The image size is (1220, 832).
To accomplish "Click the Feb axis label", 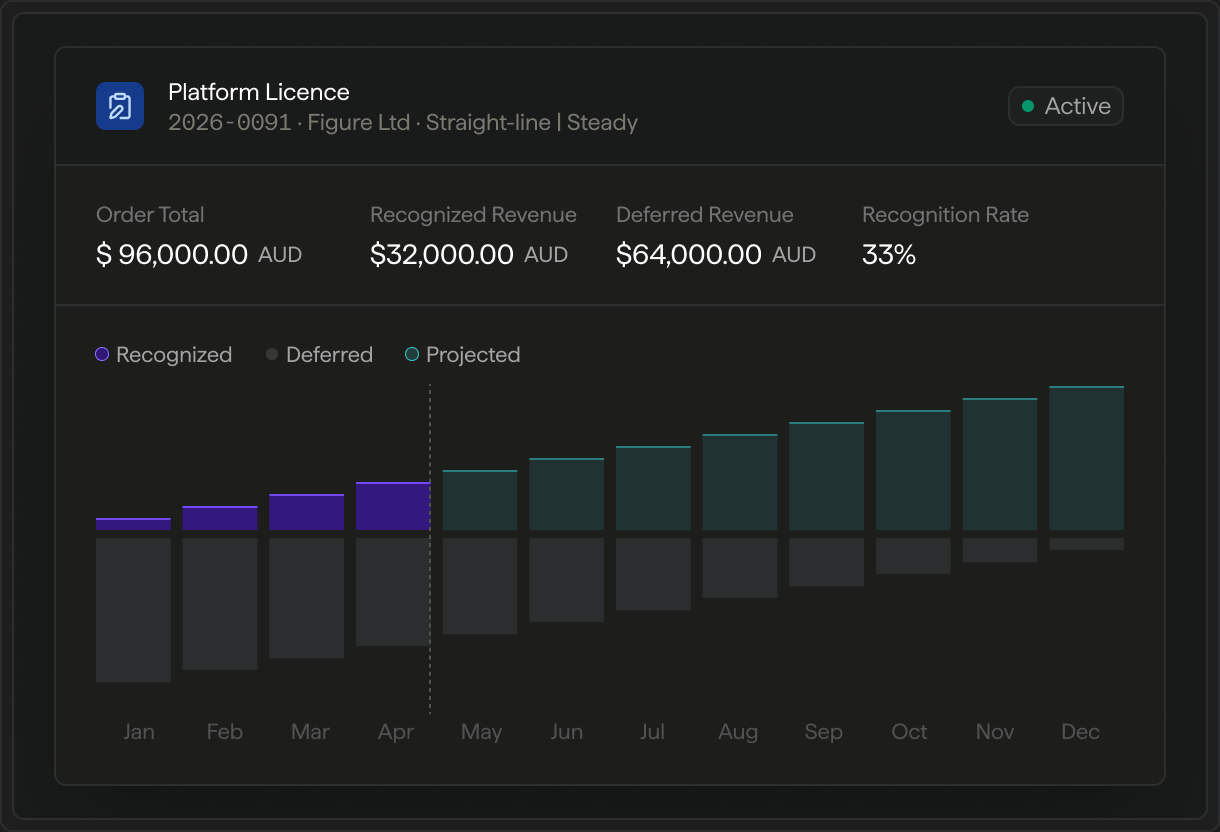I will (225, 732).
